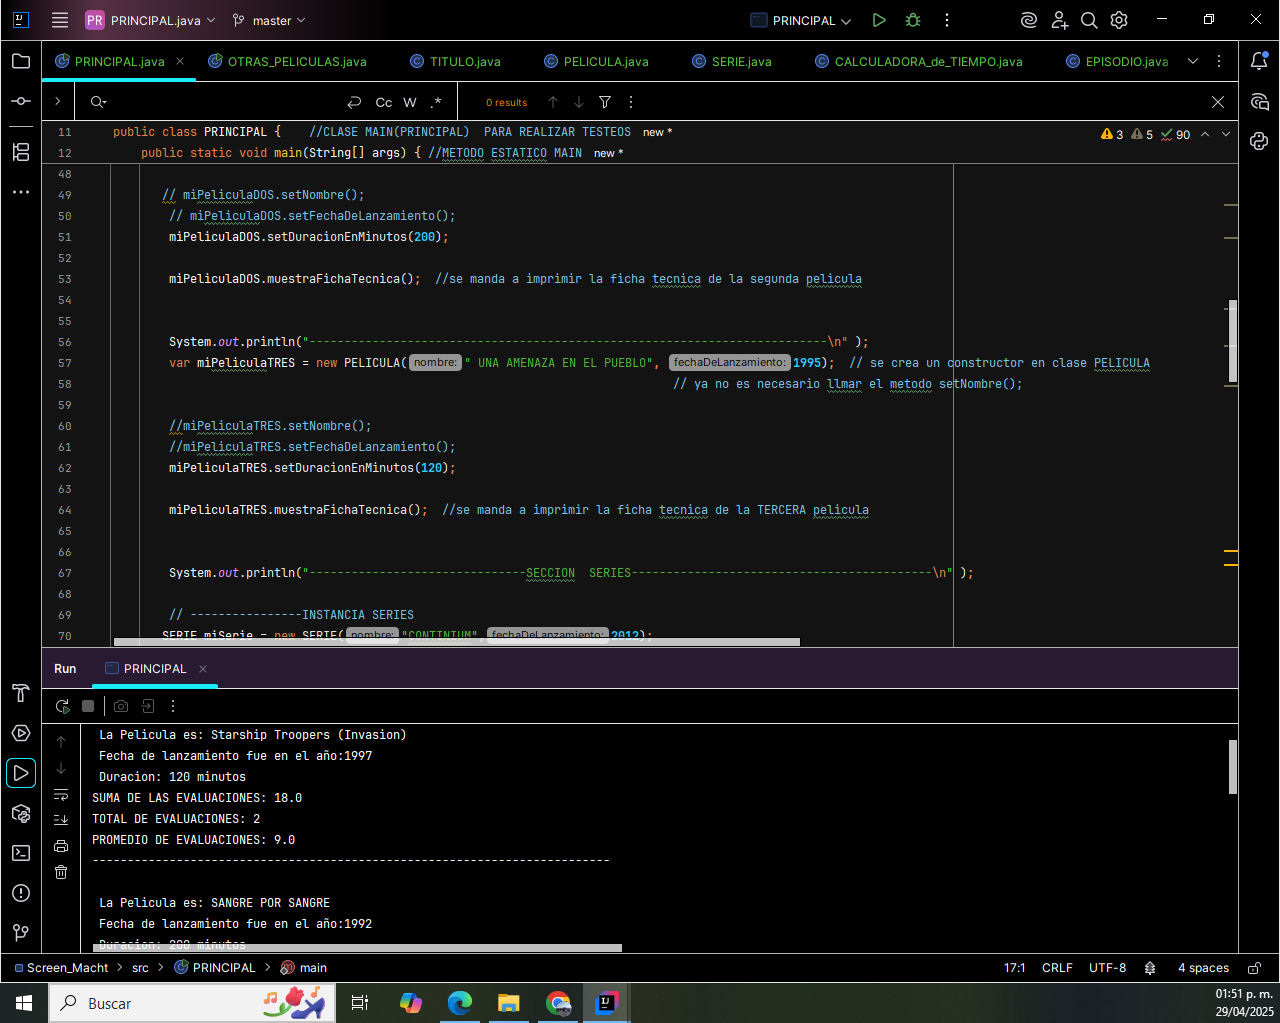
Task: Toggle Match Case Cc in search
Action: (x=384, y=102)
